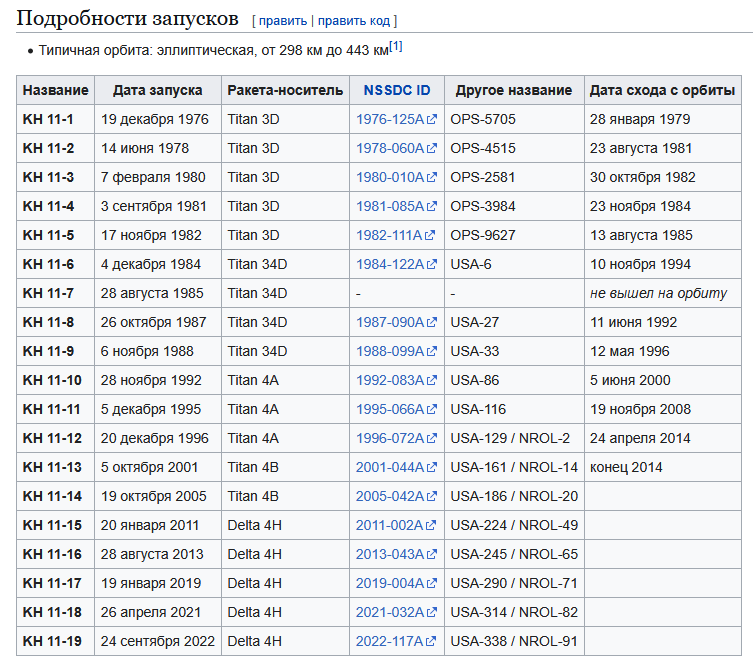Open NSSDC link 2005-042A
Image resolution: width=753 pixels, height=667 pixels.
point(396,496)
